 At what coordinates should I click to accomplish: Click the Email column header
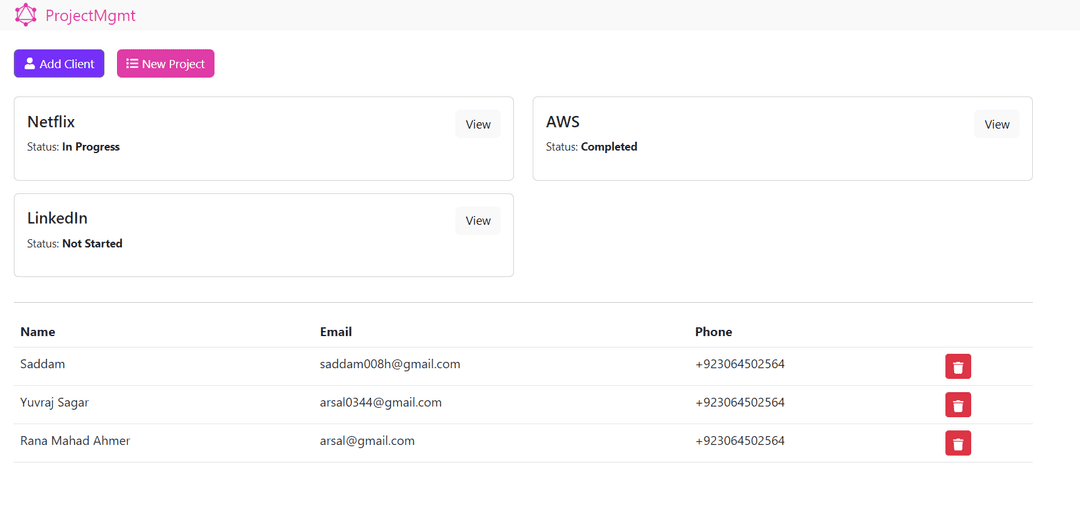pos(336,332)
